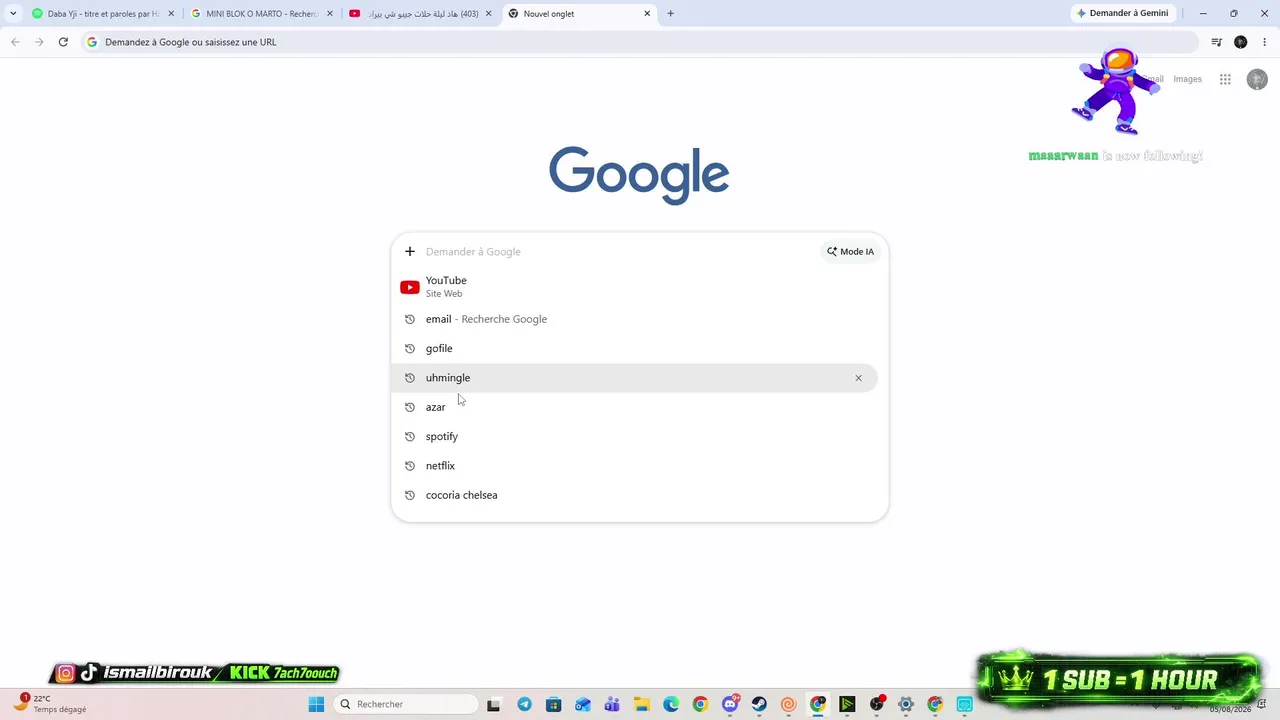This screenshot has width=1280, height=720.
Task: Click the plus icon in the search box
Action: pyautogui.click(x=409, y=251)
